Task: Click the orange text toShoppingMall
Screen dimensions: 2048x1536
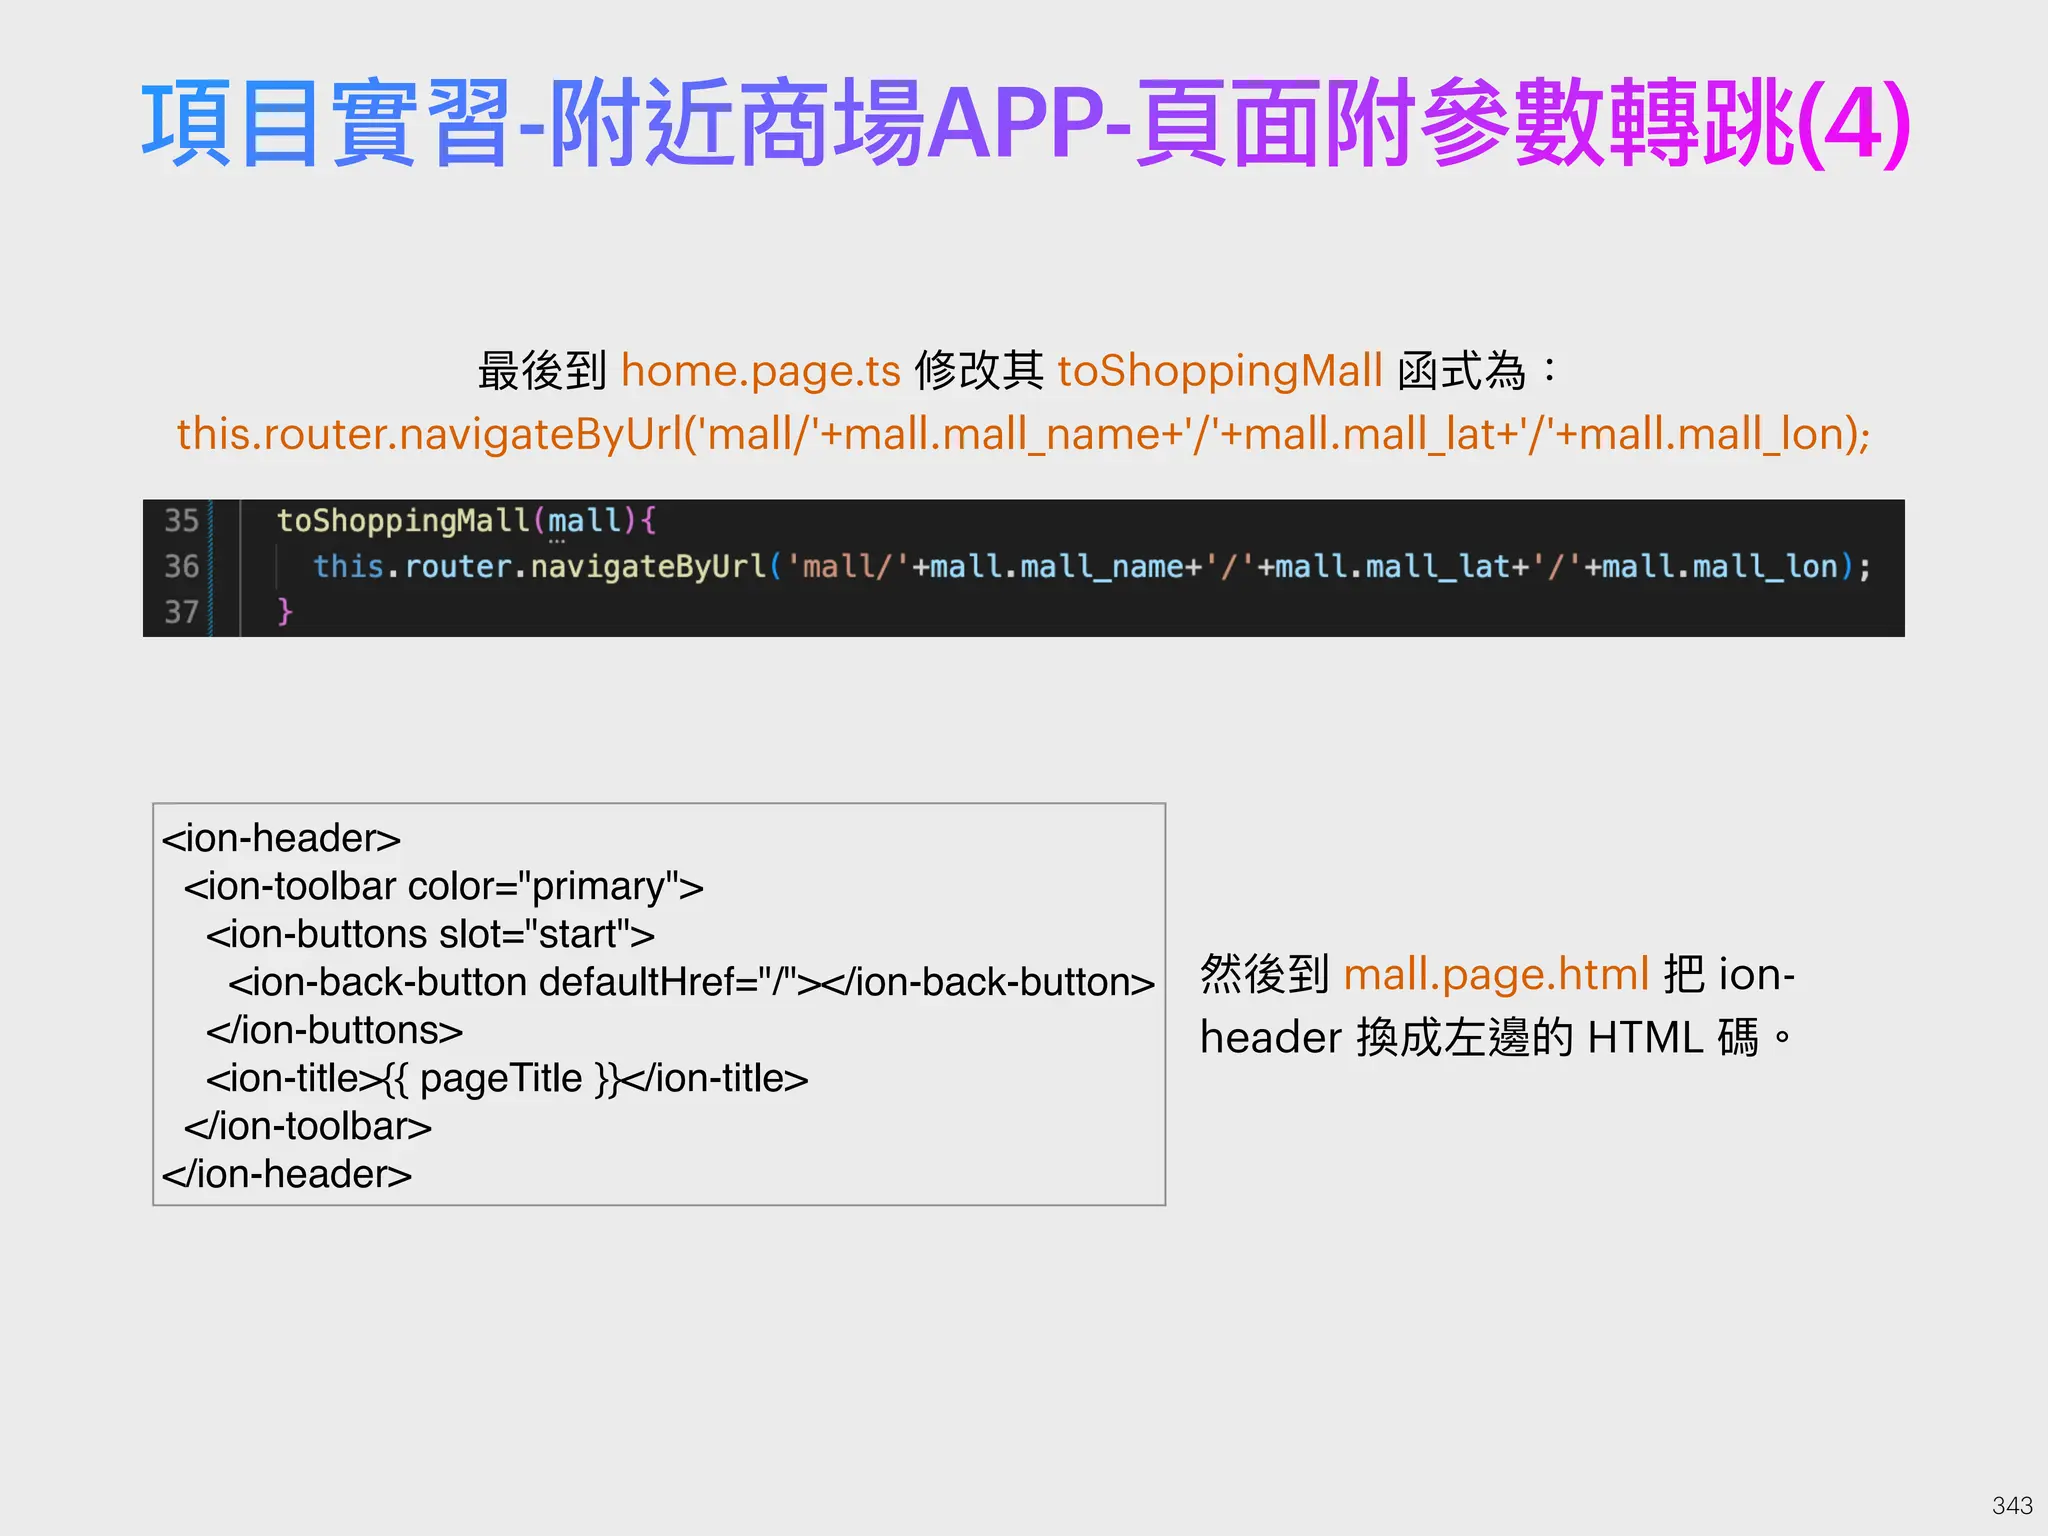Action: [1220, 371]
